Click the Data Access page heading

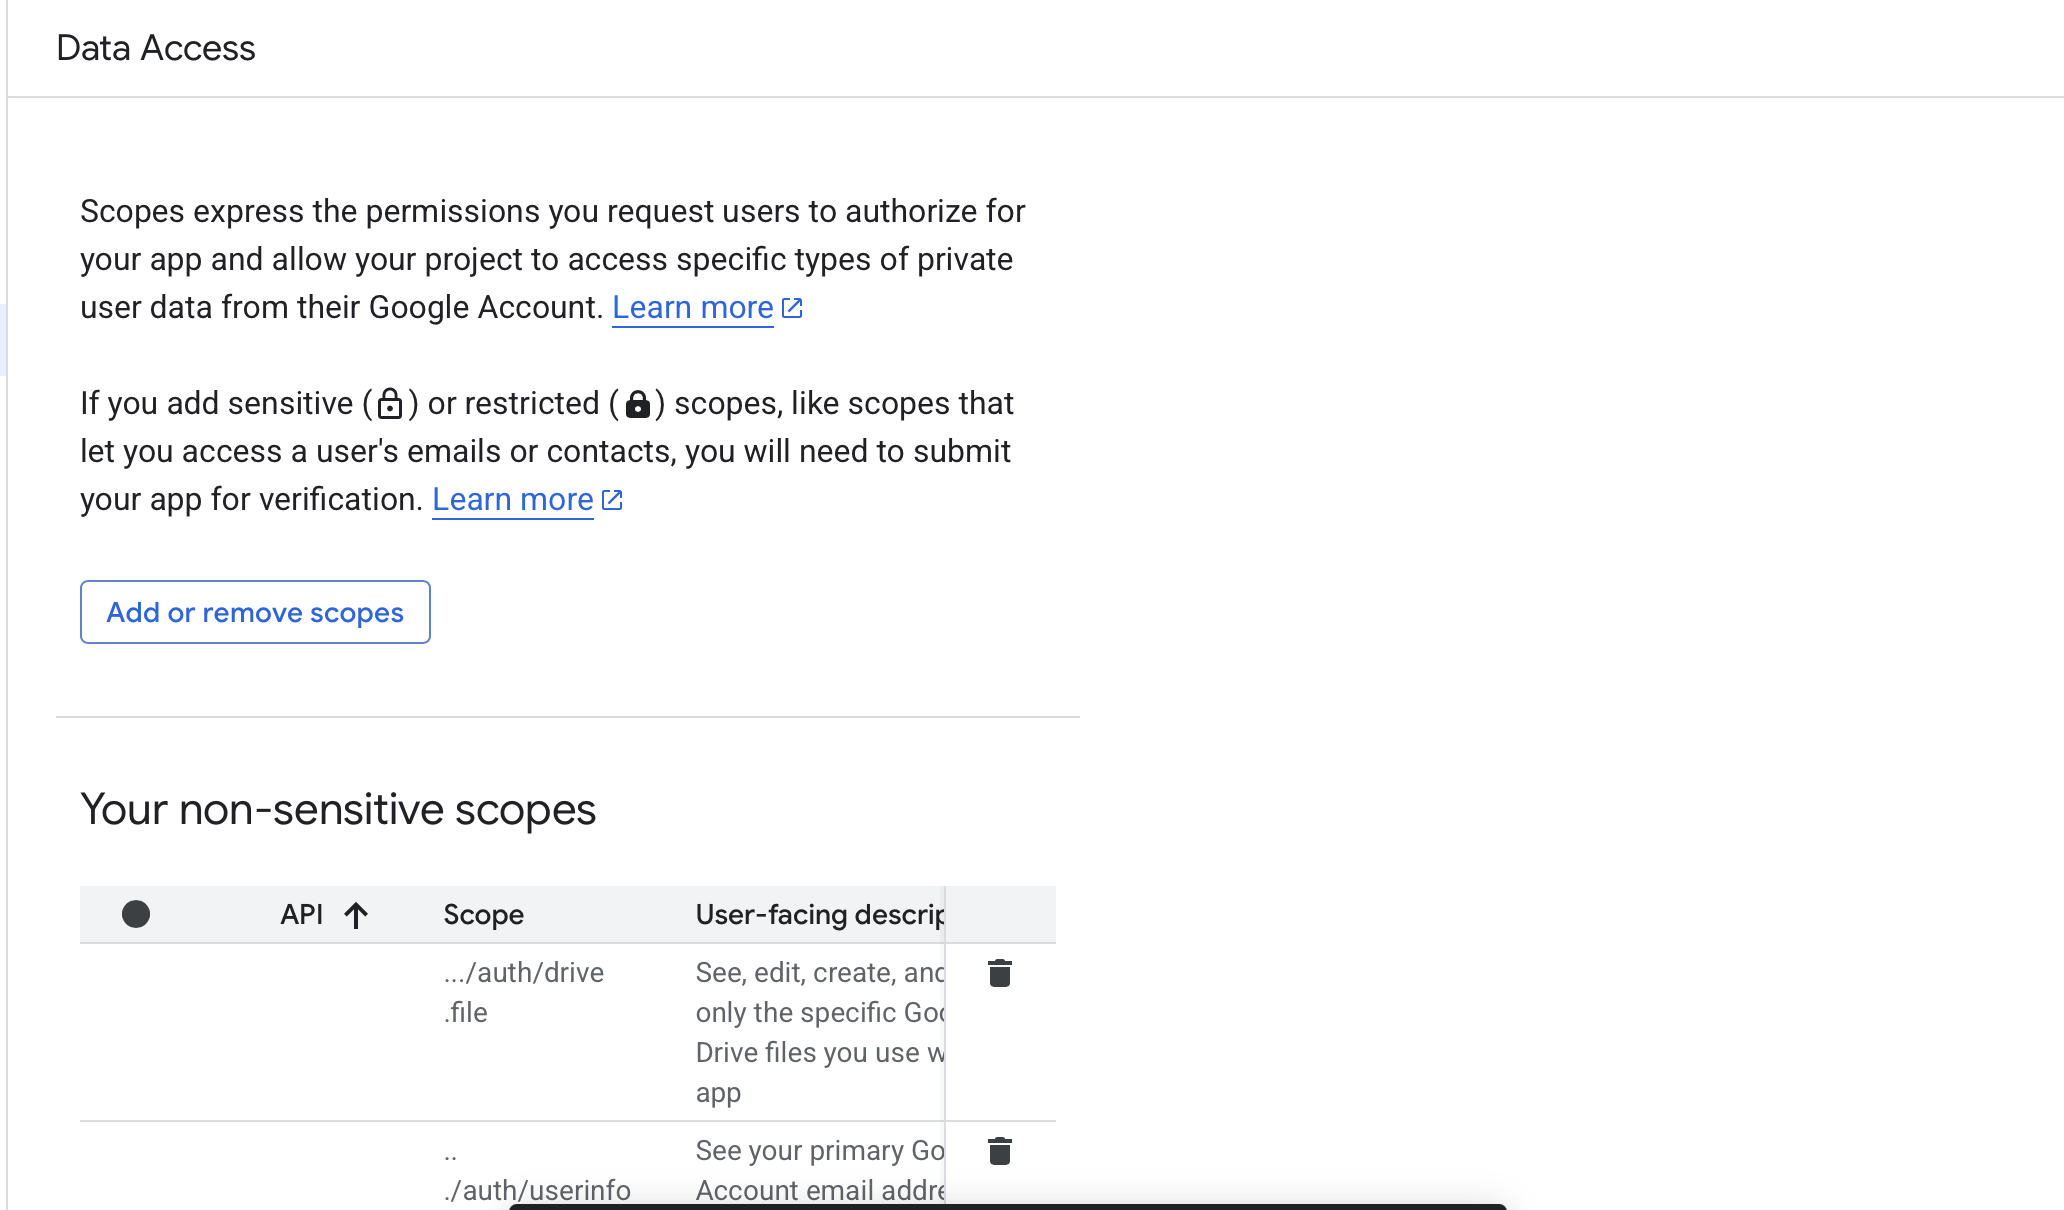click(155, 47)
